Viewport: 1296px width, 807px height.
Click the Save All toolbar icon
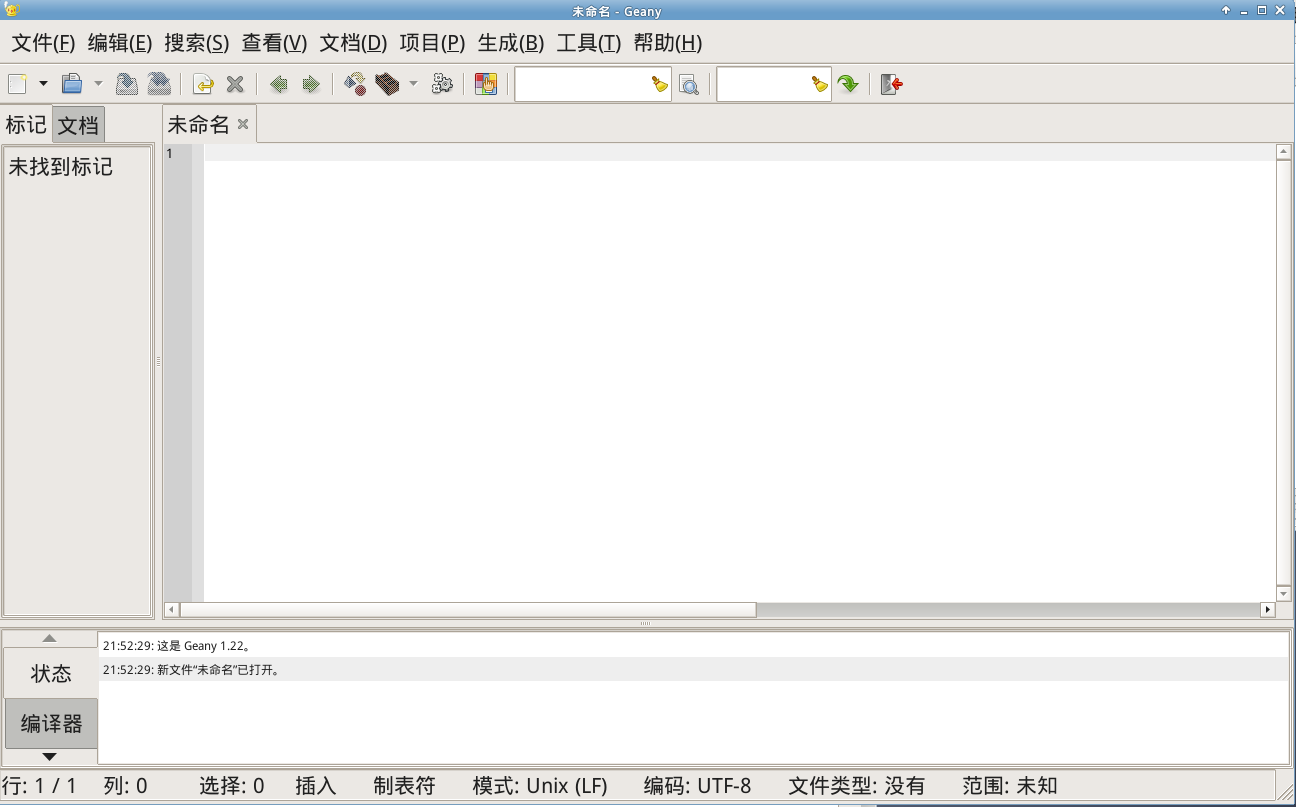pos(158,84)
